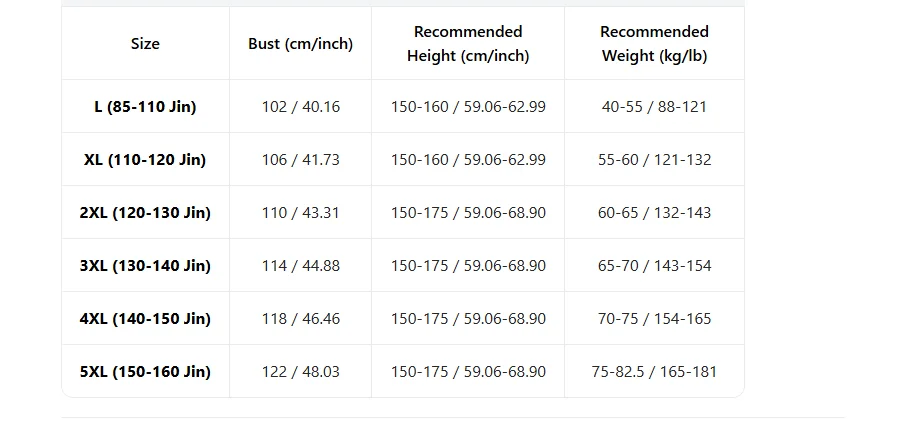Click the 40-55 / 88-121 weight cell
The height and width of the screenshot is (426, 905).
tap(654, 107)
